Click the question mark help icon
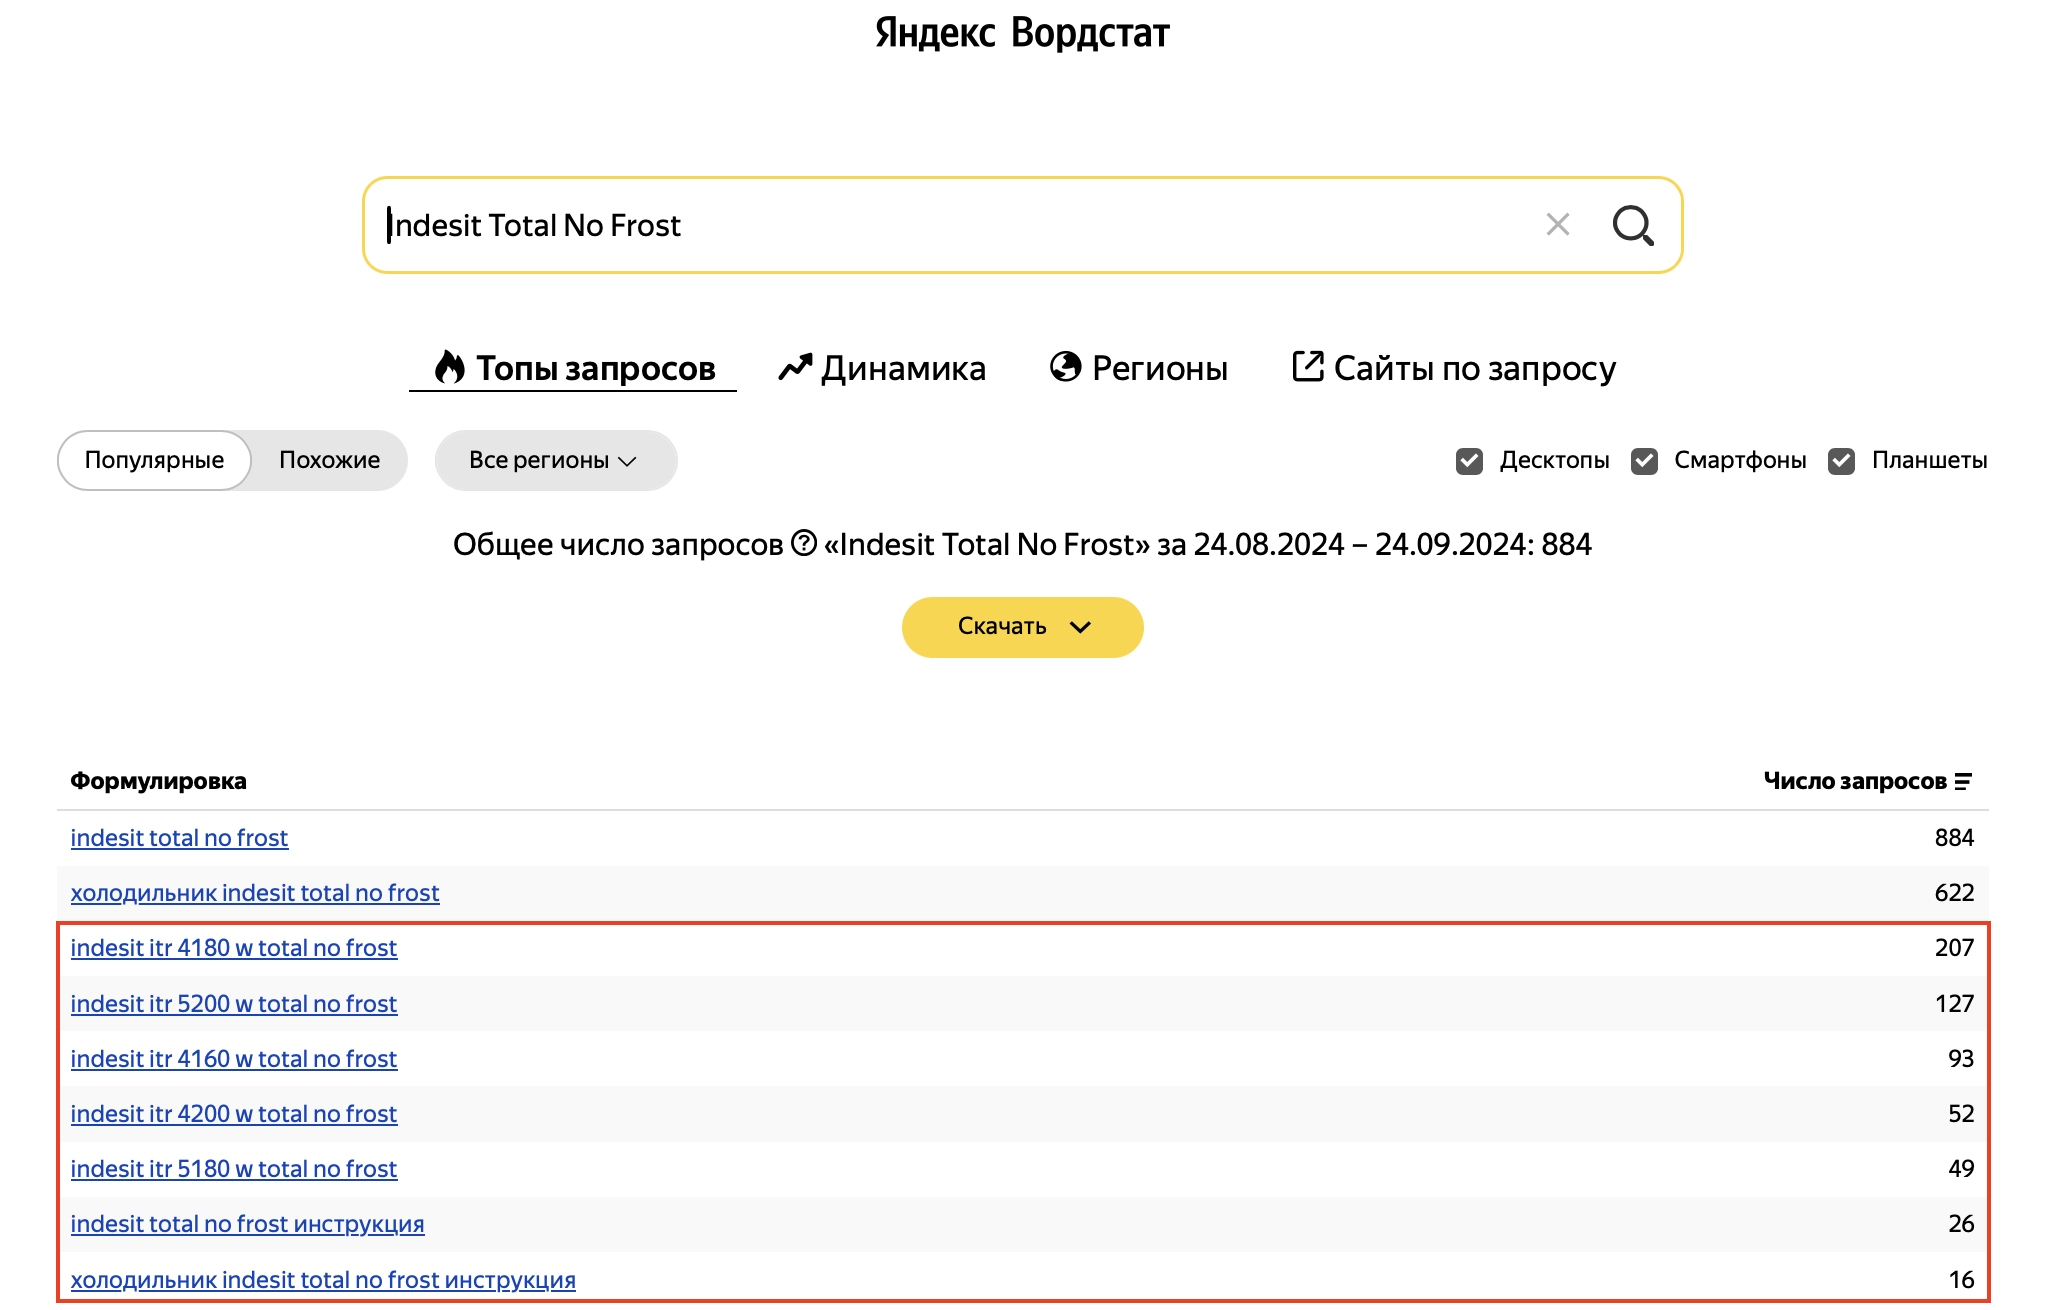2046x1310 pixels. [x=804, y=543]
